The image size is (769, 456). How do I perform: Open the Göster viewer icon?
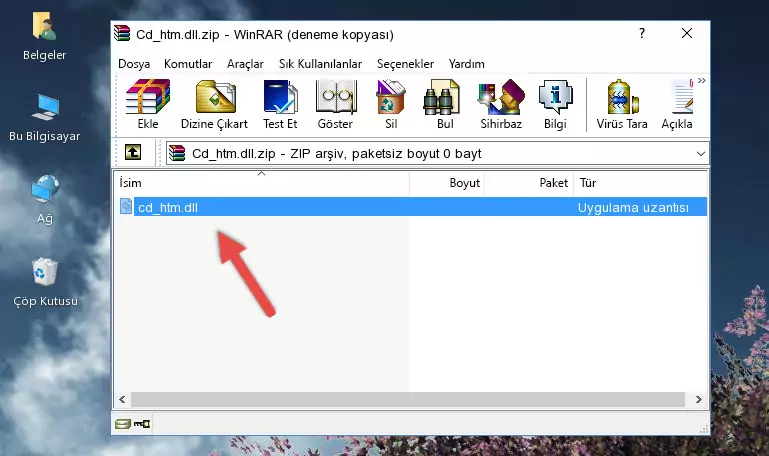point(335,104)
